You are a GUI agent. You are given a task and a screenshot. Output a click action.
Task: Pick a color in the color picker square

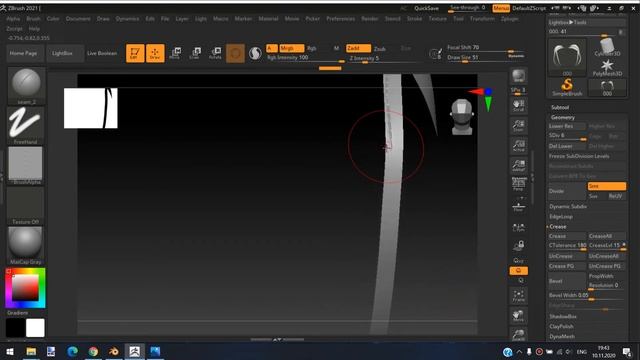[25, 288]
